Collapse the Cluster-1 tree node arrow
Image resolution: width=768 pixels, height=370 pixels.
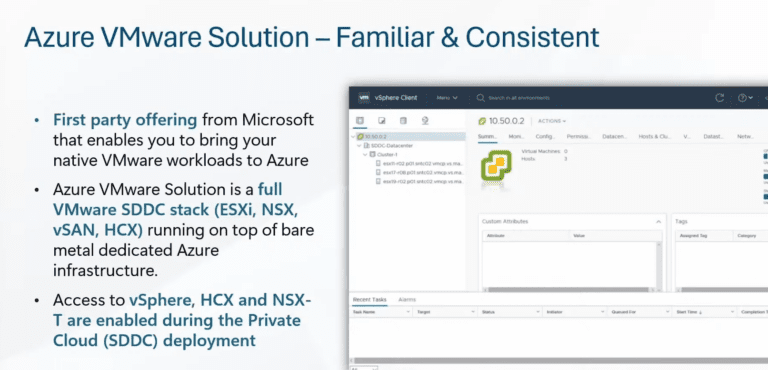click(365, 154)
